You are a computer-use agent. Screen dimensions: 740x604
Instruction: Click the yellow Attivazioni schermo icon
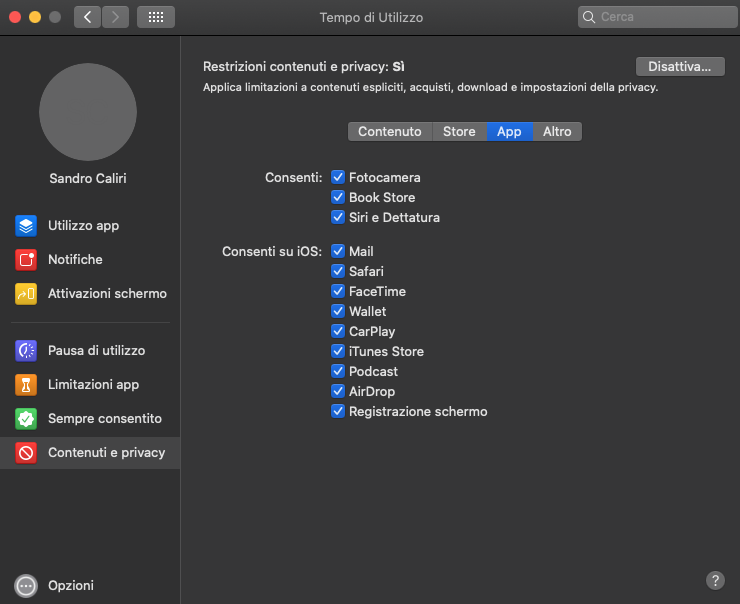click(x=26, y=294)
